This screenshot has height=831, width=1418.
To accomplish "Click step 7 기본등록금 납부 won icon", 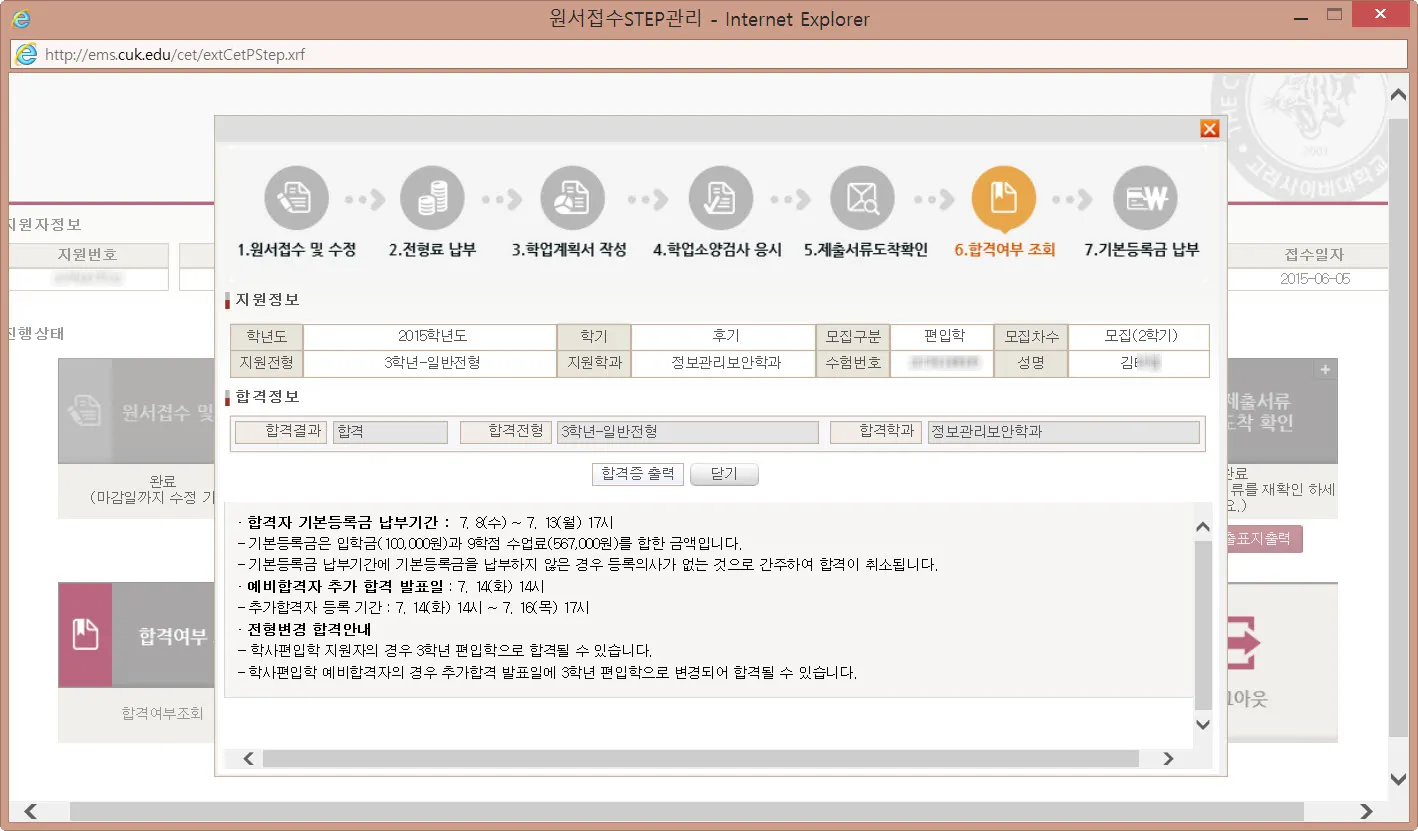I will [x=1145, y=199].
